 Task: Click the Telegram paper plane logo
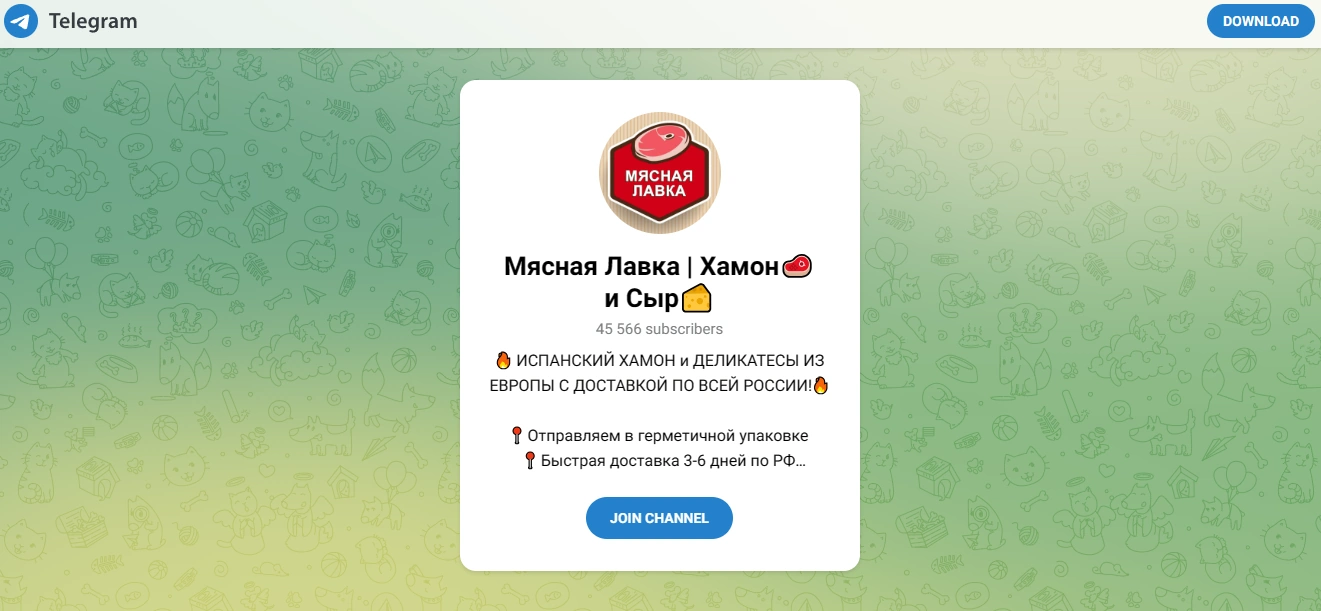(21, 21)
